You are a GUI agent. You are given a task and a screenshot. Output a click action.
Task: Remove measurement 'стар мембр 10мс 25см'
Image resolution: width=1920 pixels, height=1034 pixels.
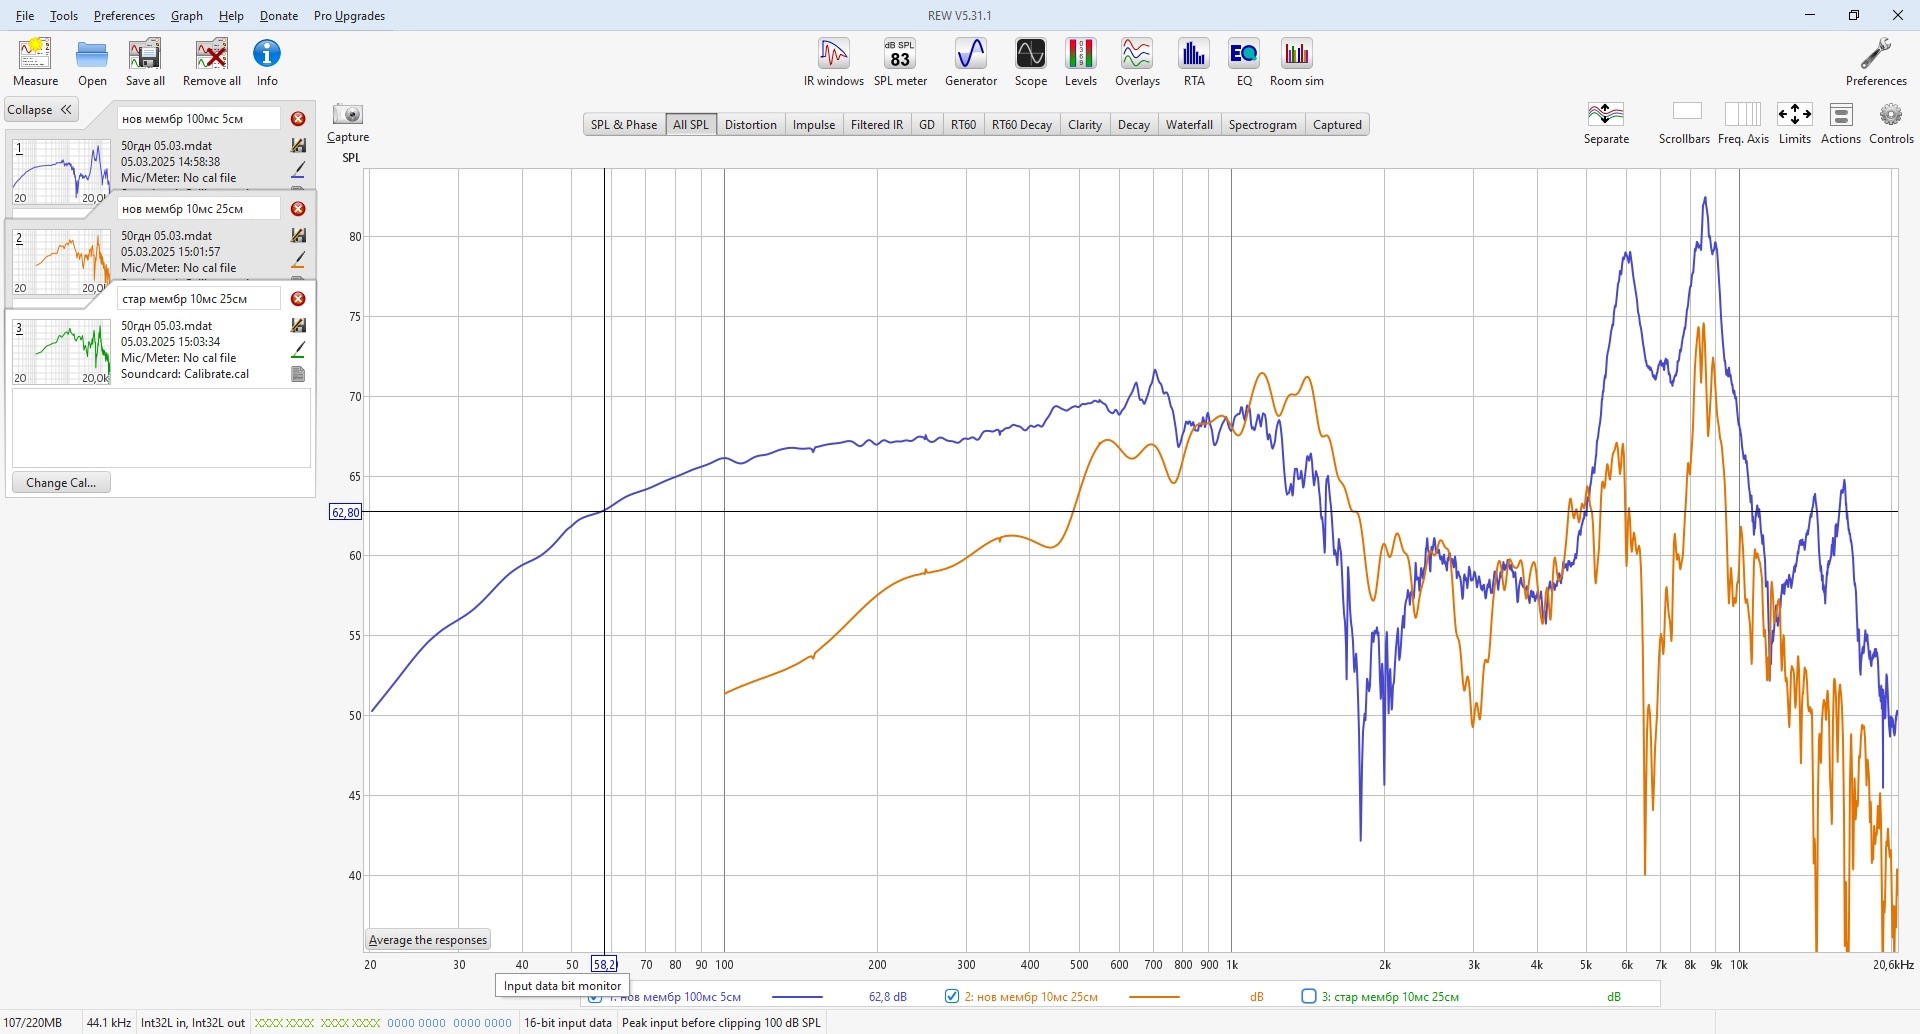coord(298,299)
